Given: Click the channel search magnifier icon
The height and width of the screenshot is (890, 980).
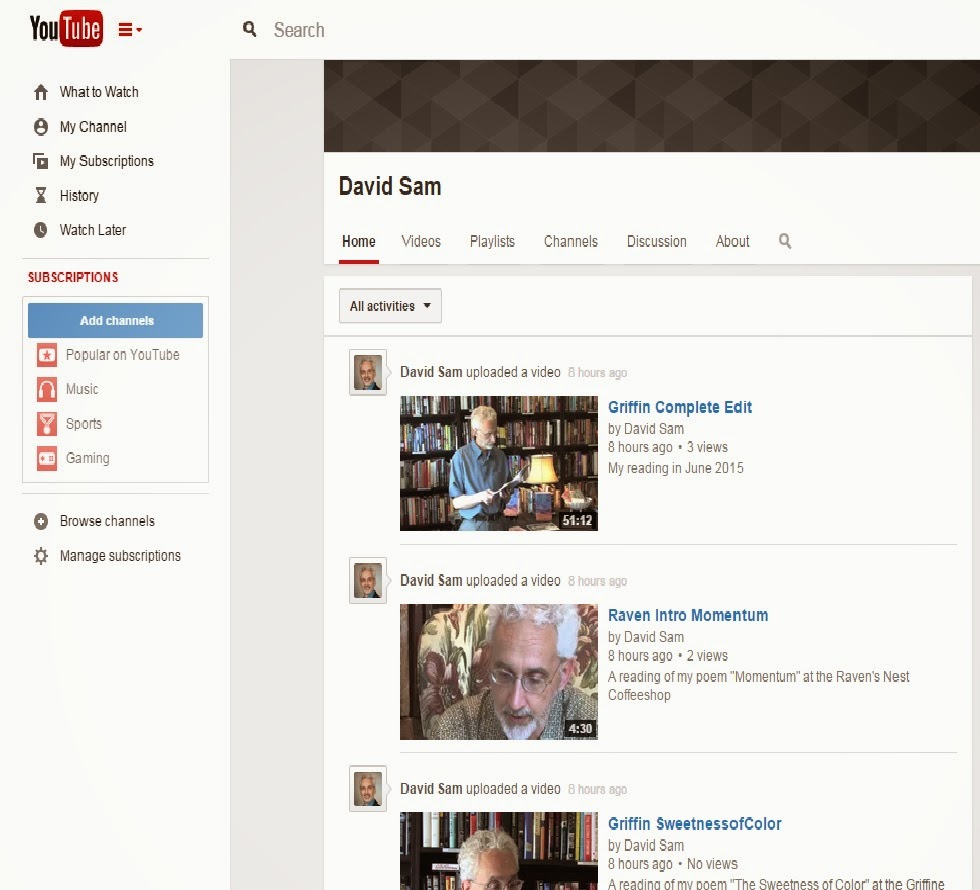Looking at the screenshot, I should 785,241.
